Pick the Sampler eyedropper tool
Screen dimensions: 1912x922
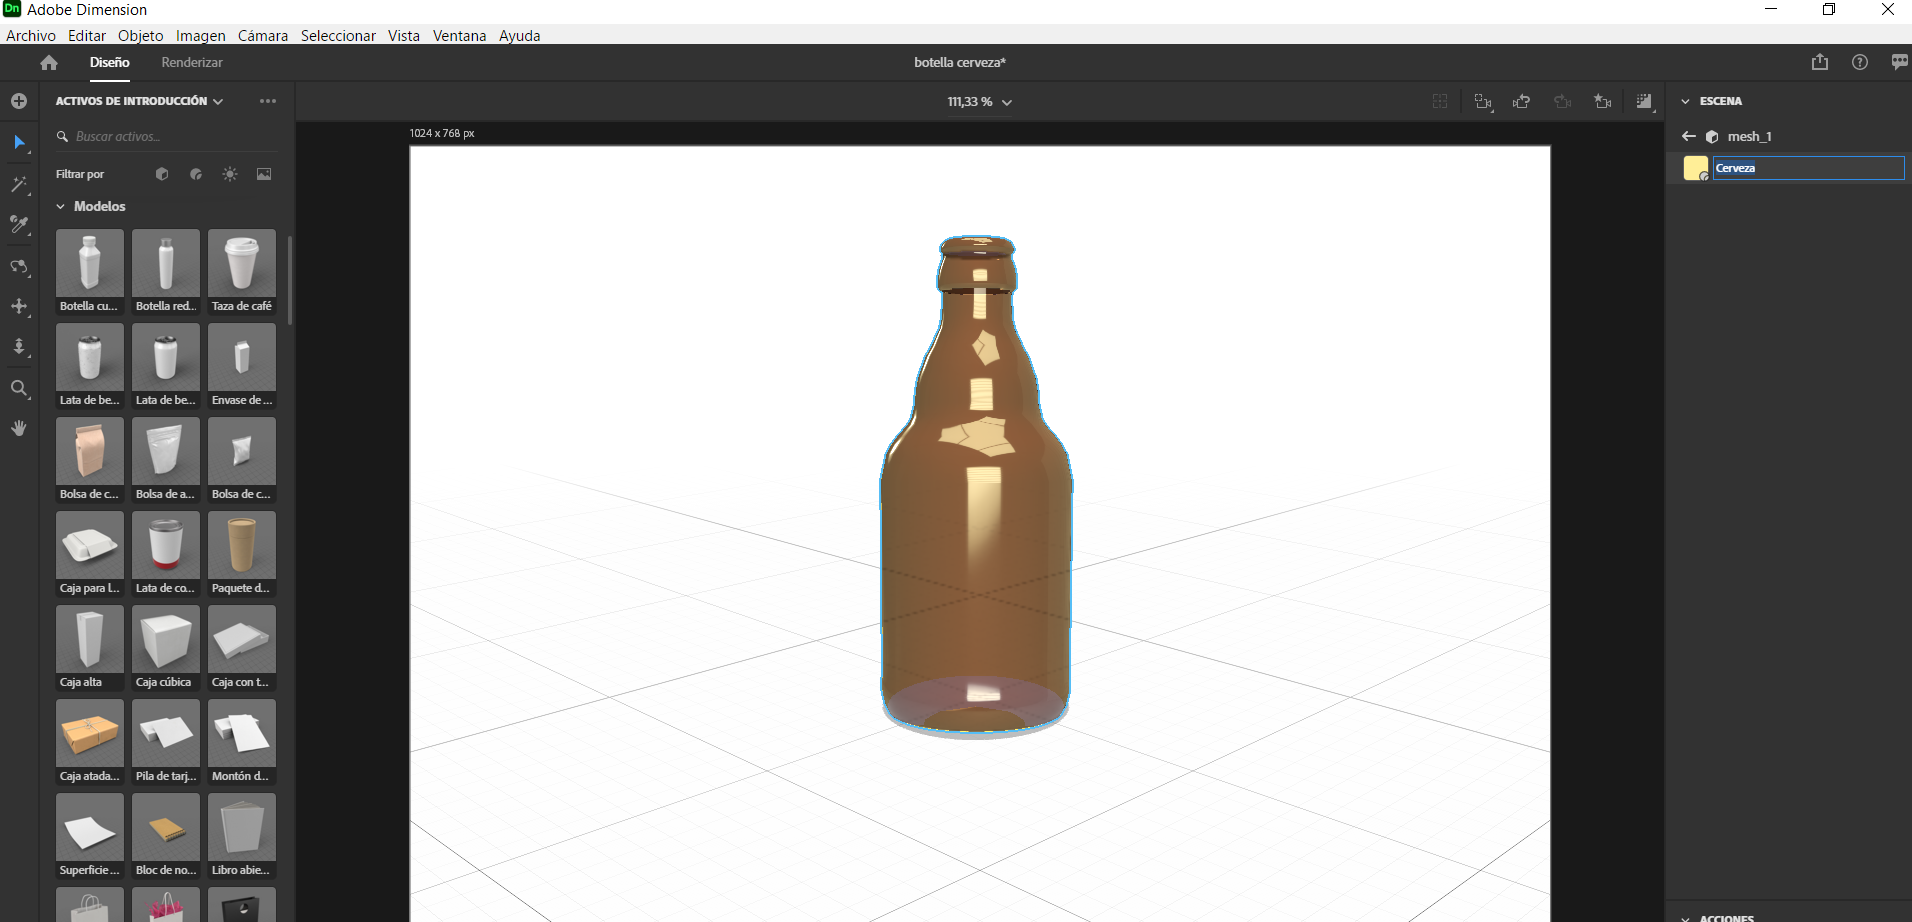pos(19,225)
